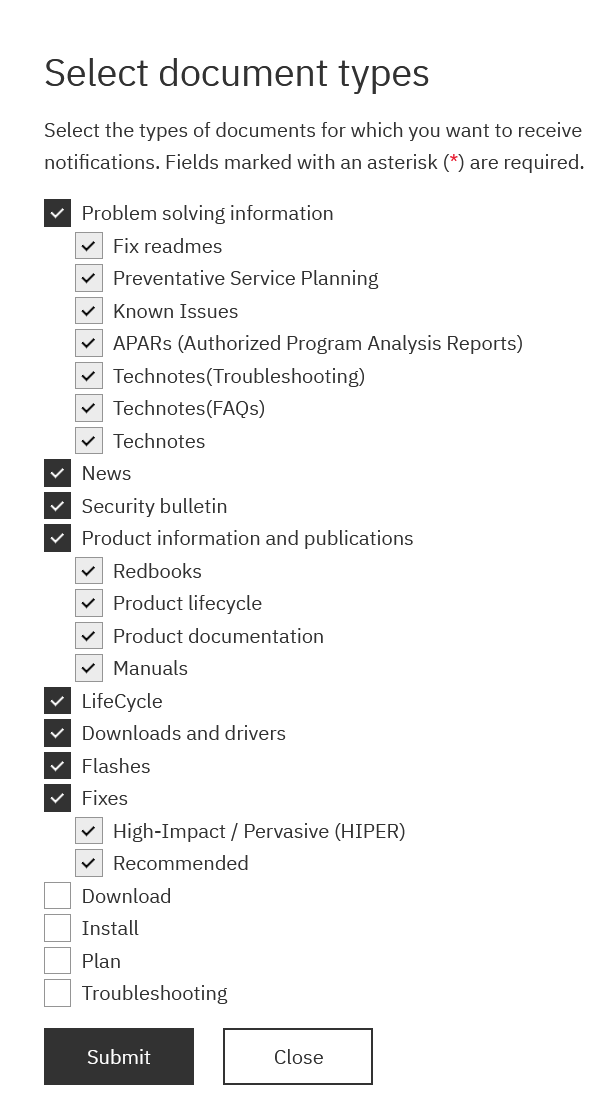The image size is (605, 1103).
Task: Check the Install option
Action: (58, 929)
